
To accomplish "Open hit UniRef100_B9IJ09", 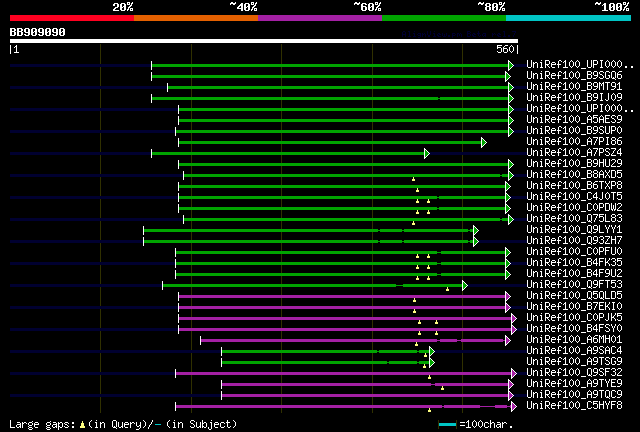I will [x=574, y=98].
